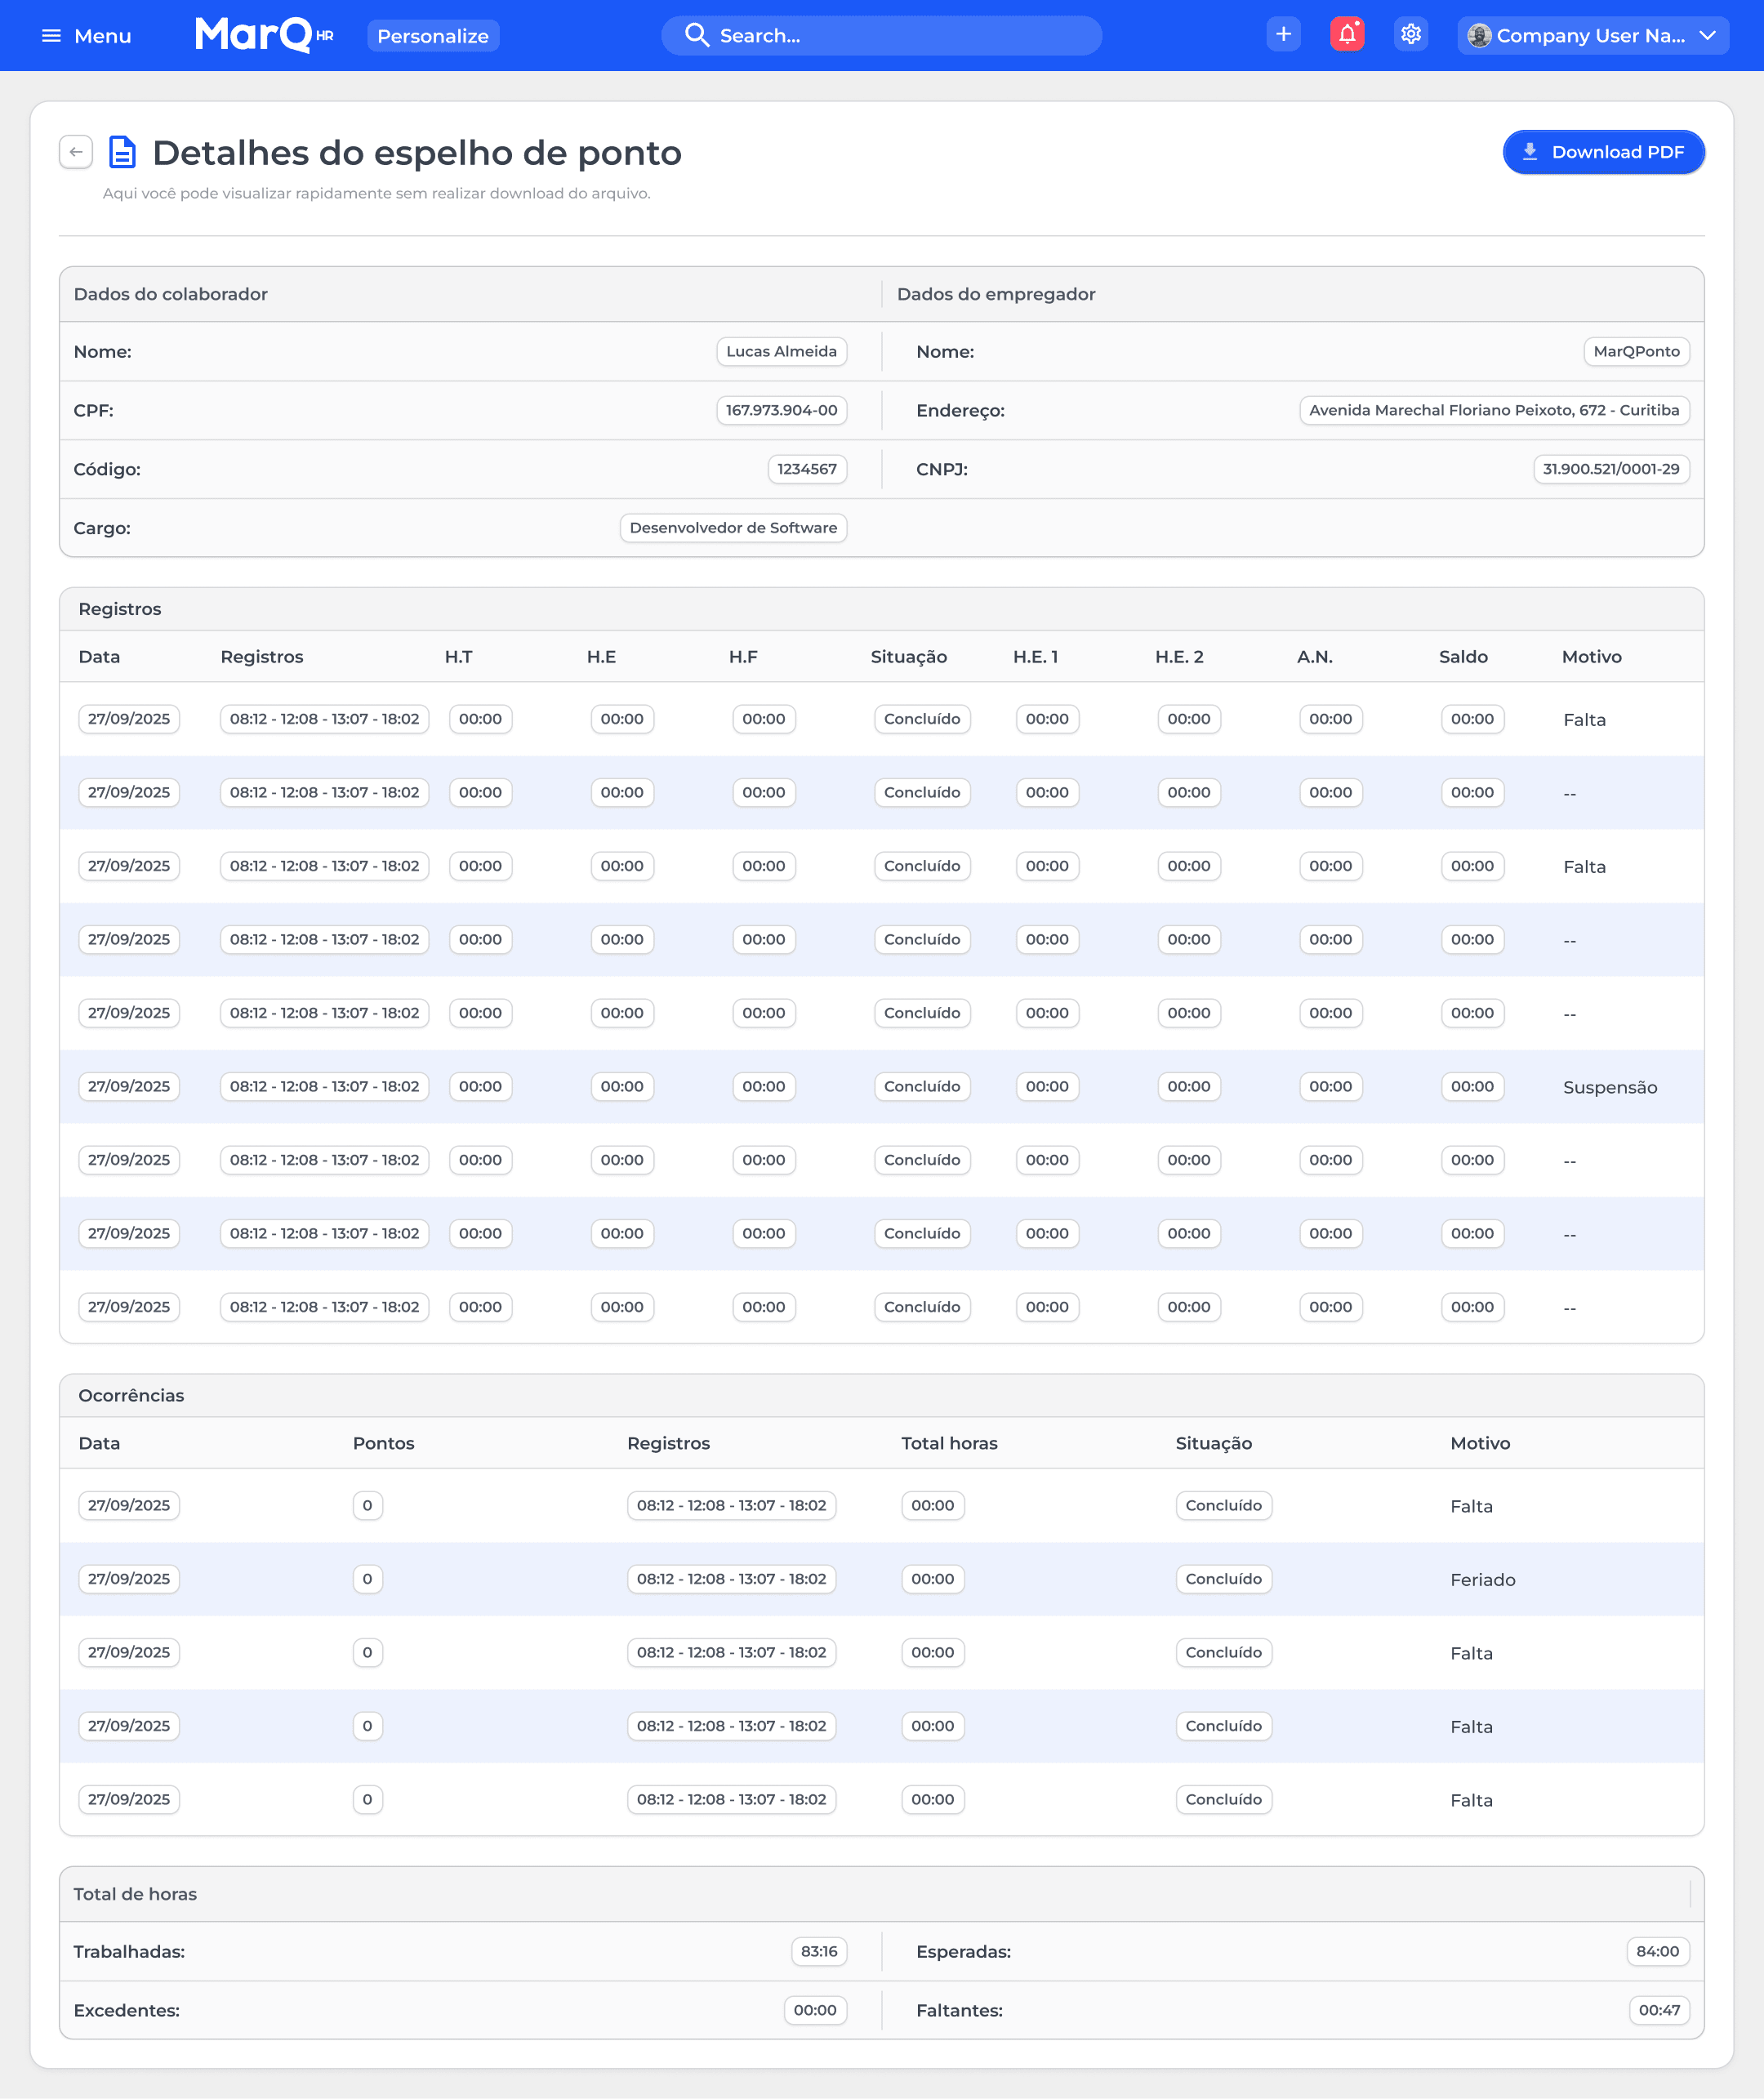This screenshot has width=1764, height=2099.
Task: Click the back arrow beside the page title
Action: (76, 151)
